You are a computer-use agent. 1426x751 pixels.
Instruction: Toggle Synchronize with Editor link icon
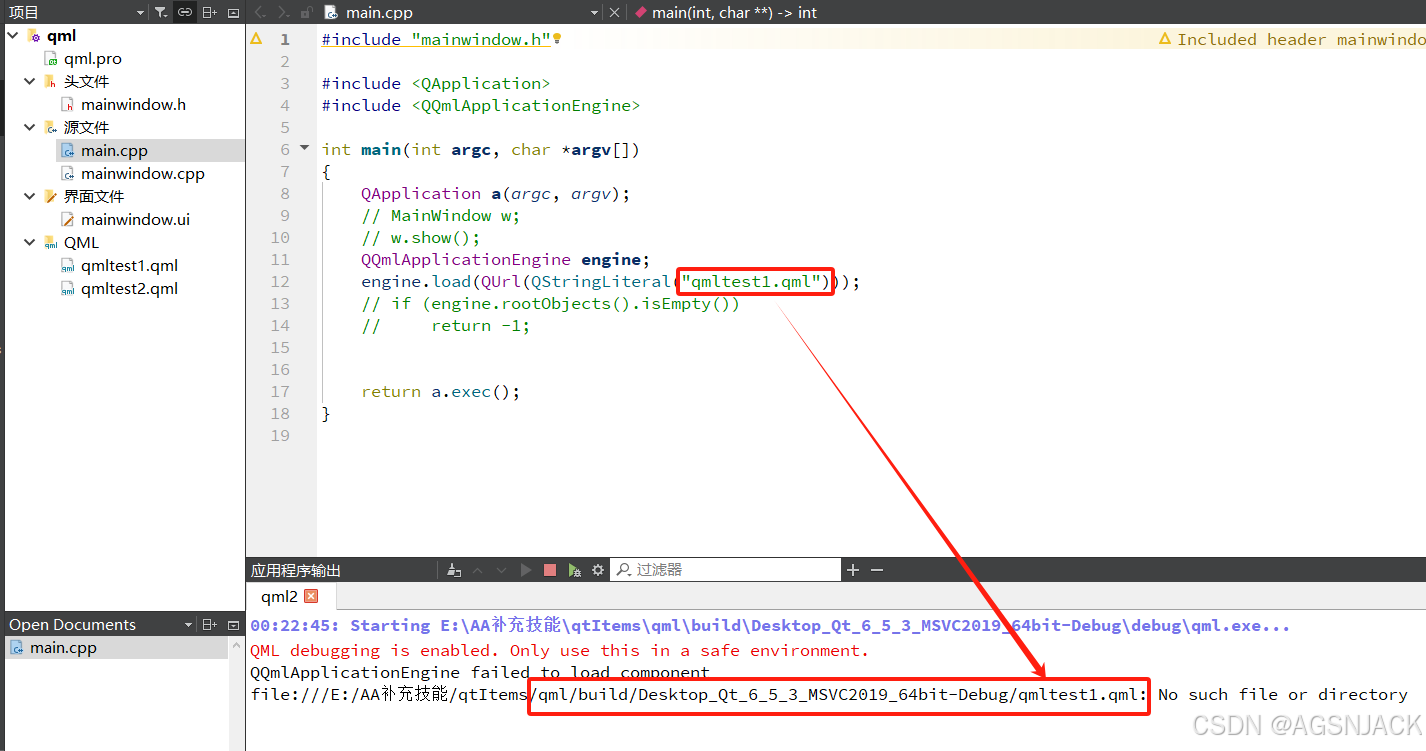pyautogui.click(x=185, y=11)
